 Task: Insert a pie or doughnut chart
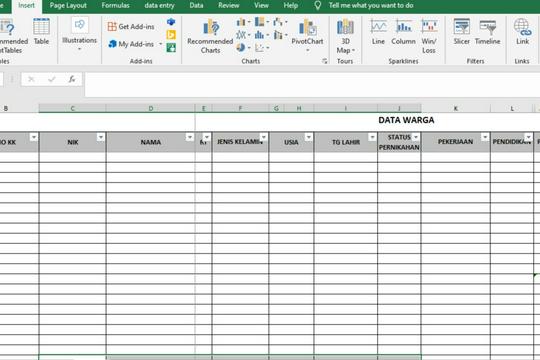(243, 48)
